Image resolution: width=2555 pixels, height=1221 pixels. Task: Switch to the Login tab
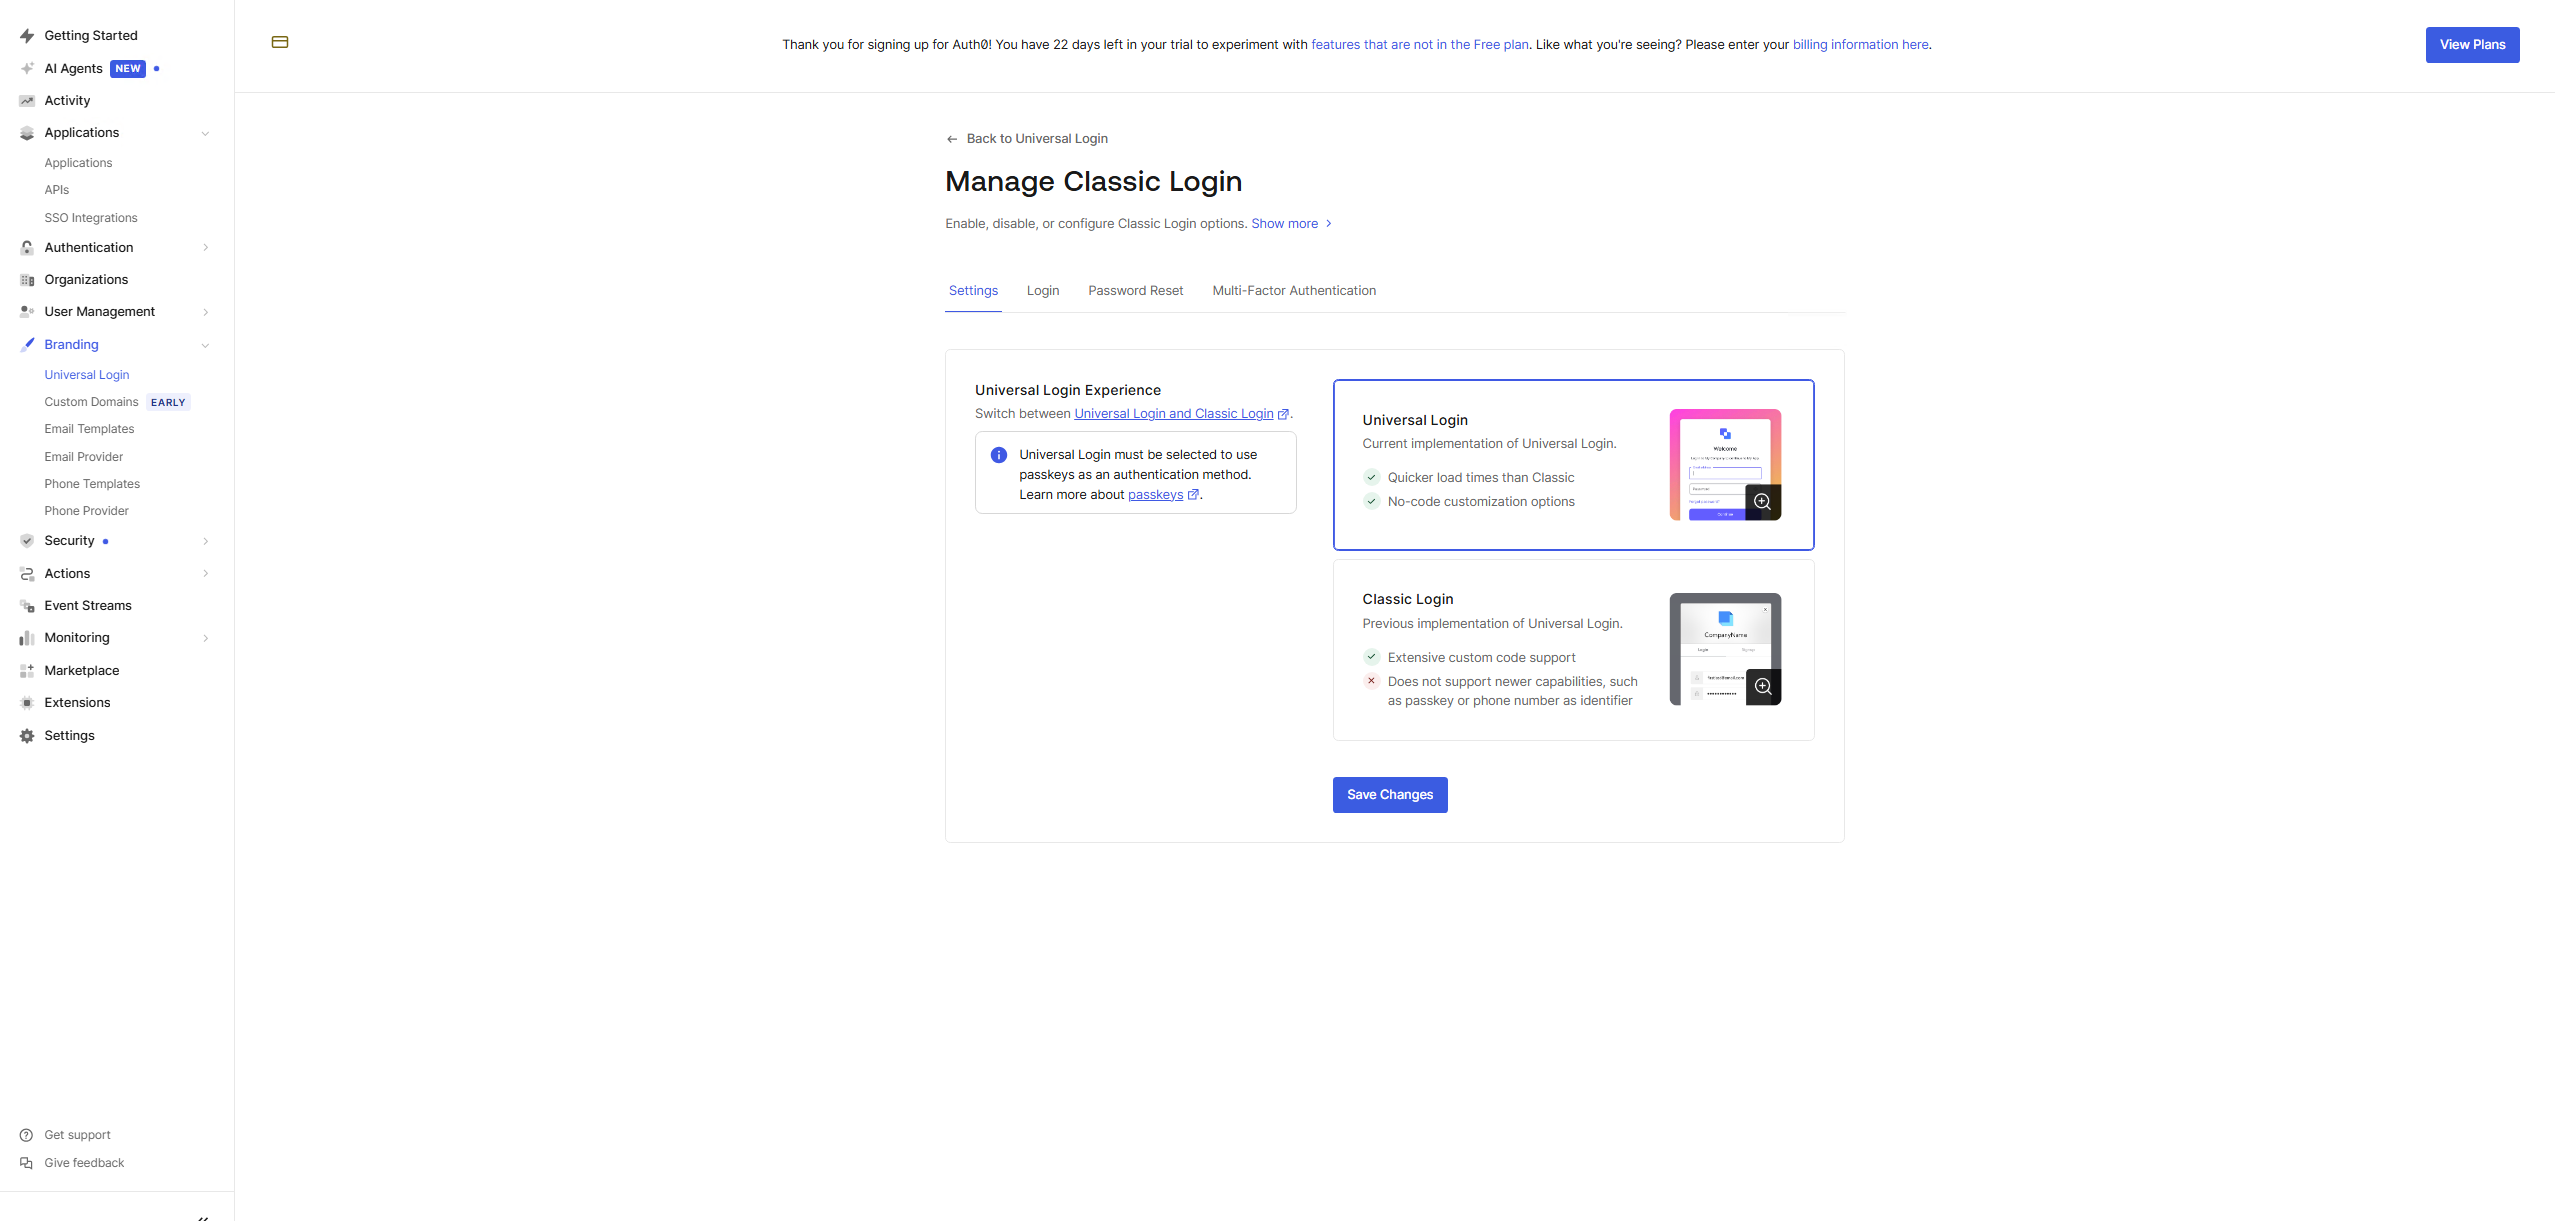1043,291
